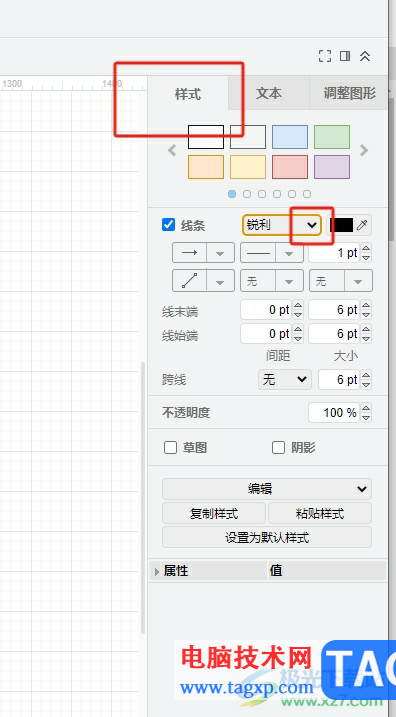Show previous style palette page
The image size is (396, 717).
[x=172, y=150]
